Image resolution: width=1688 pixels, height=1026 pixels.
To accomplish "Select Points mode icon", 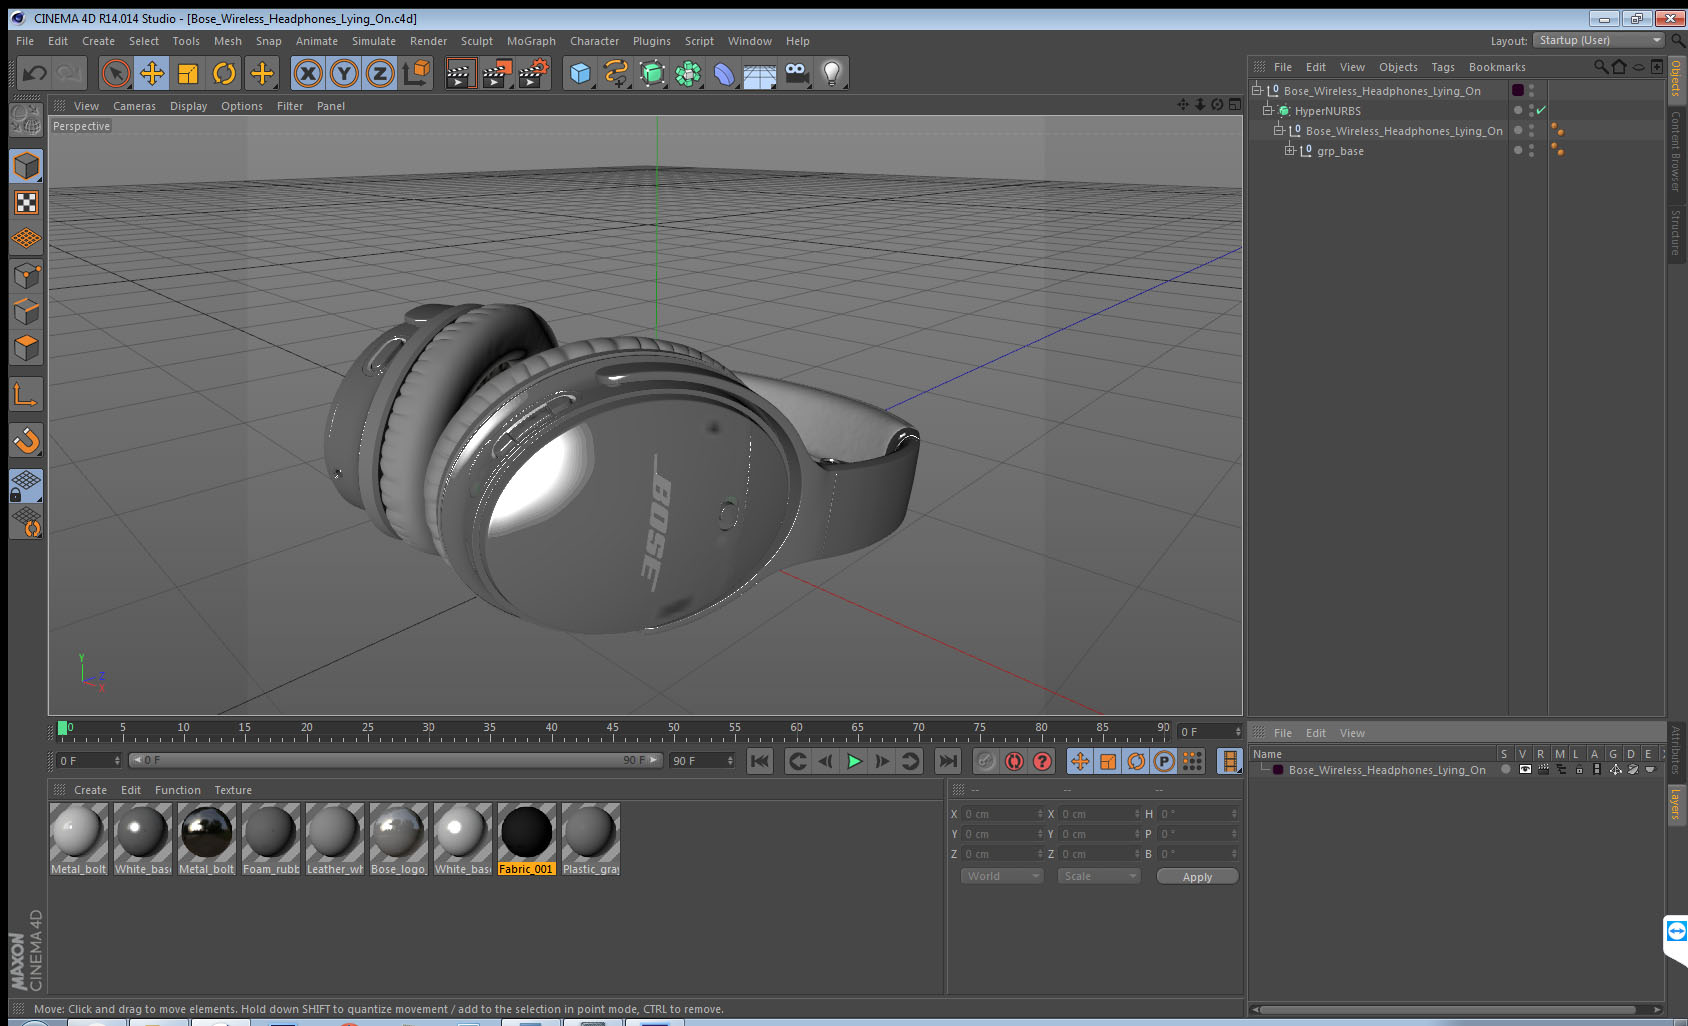I will coord(26,276).
